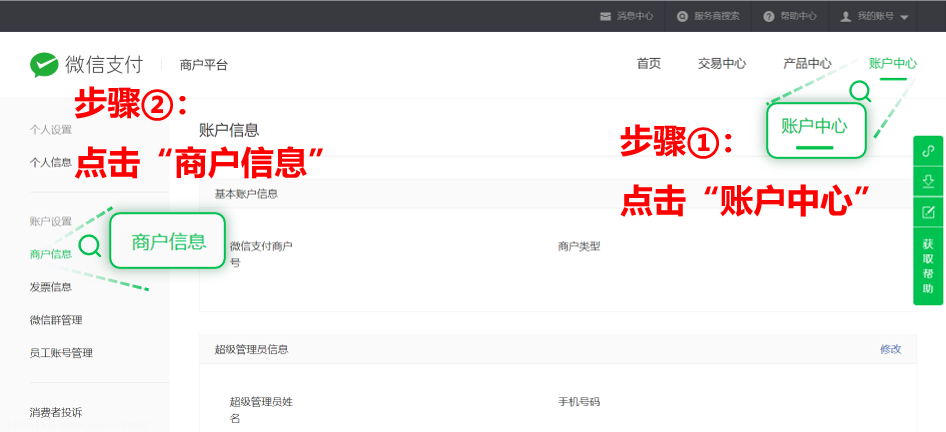Click the 商户类型 field label
Viewport: 946px width, 432px height.
(579, 247)
